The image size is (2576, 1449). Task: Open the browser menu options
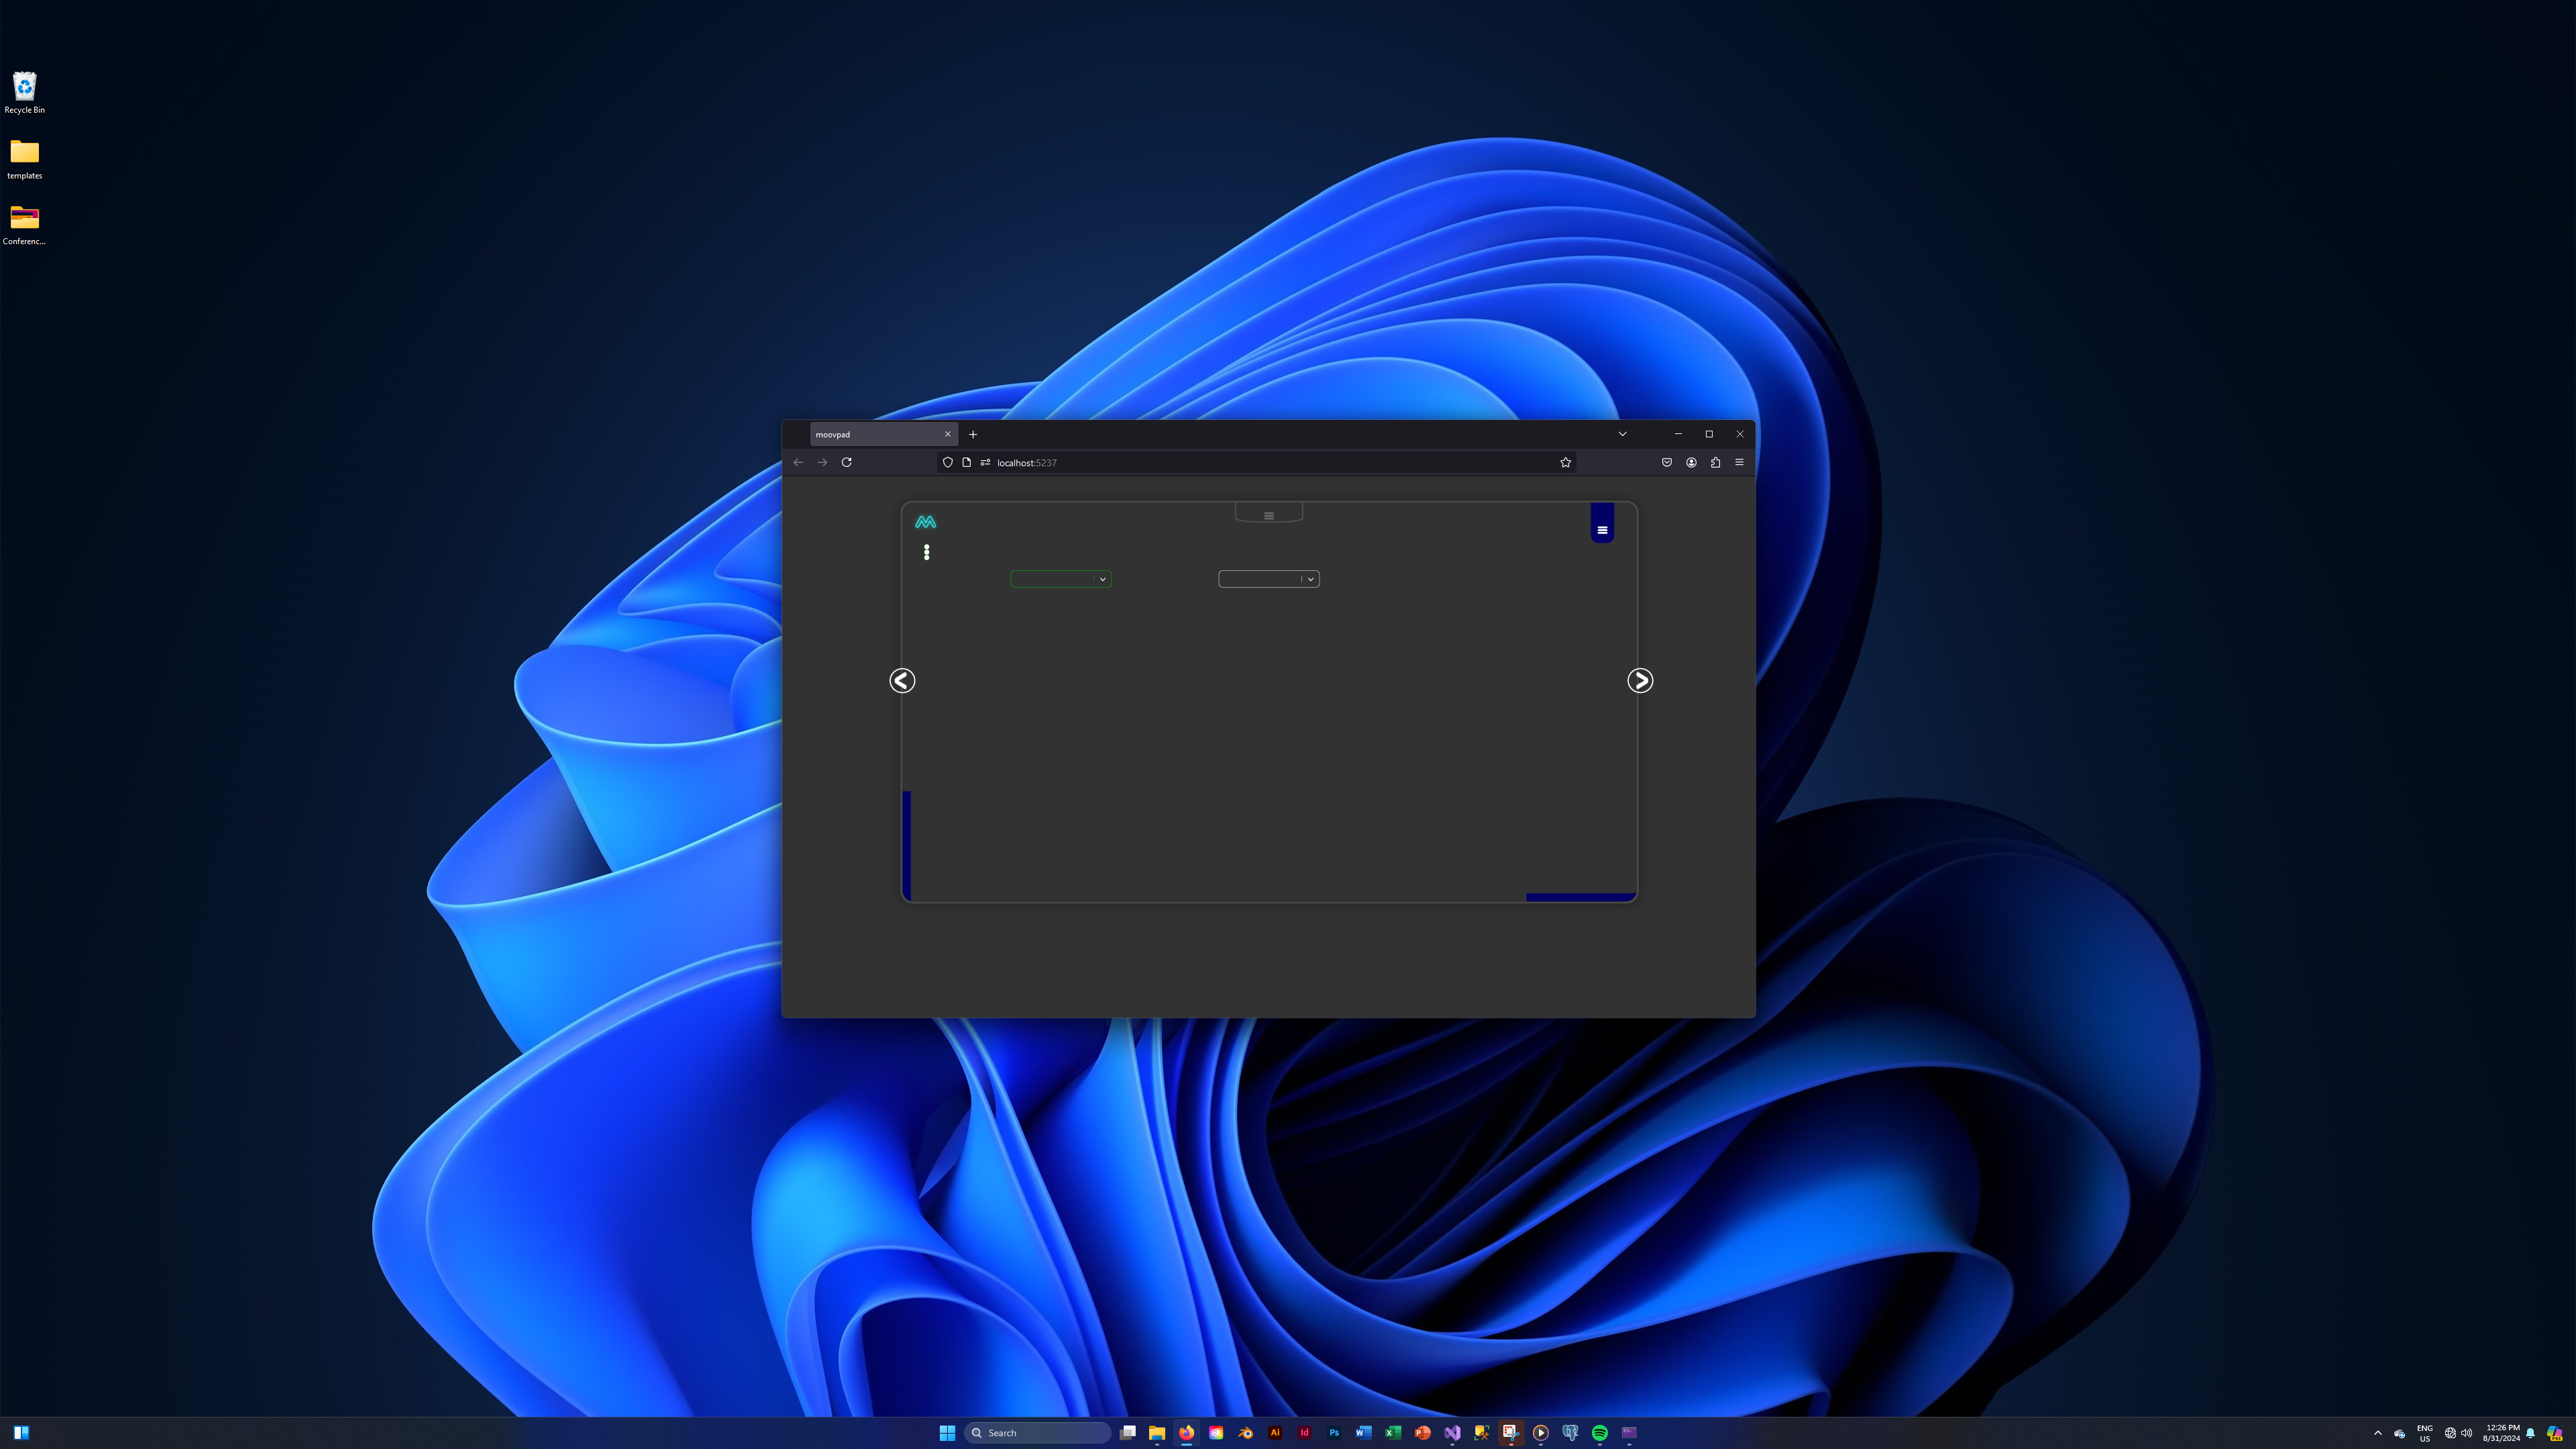click(1739, 462)
